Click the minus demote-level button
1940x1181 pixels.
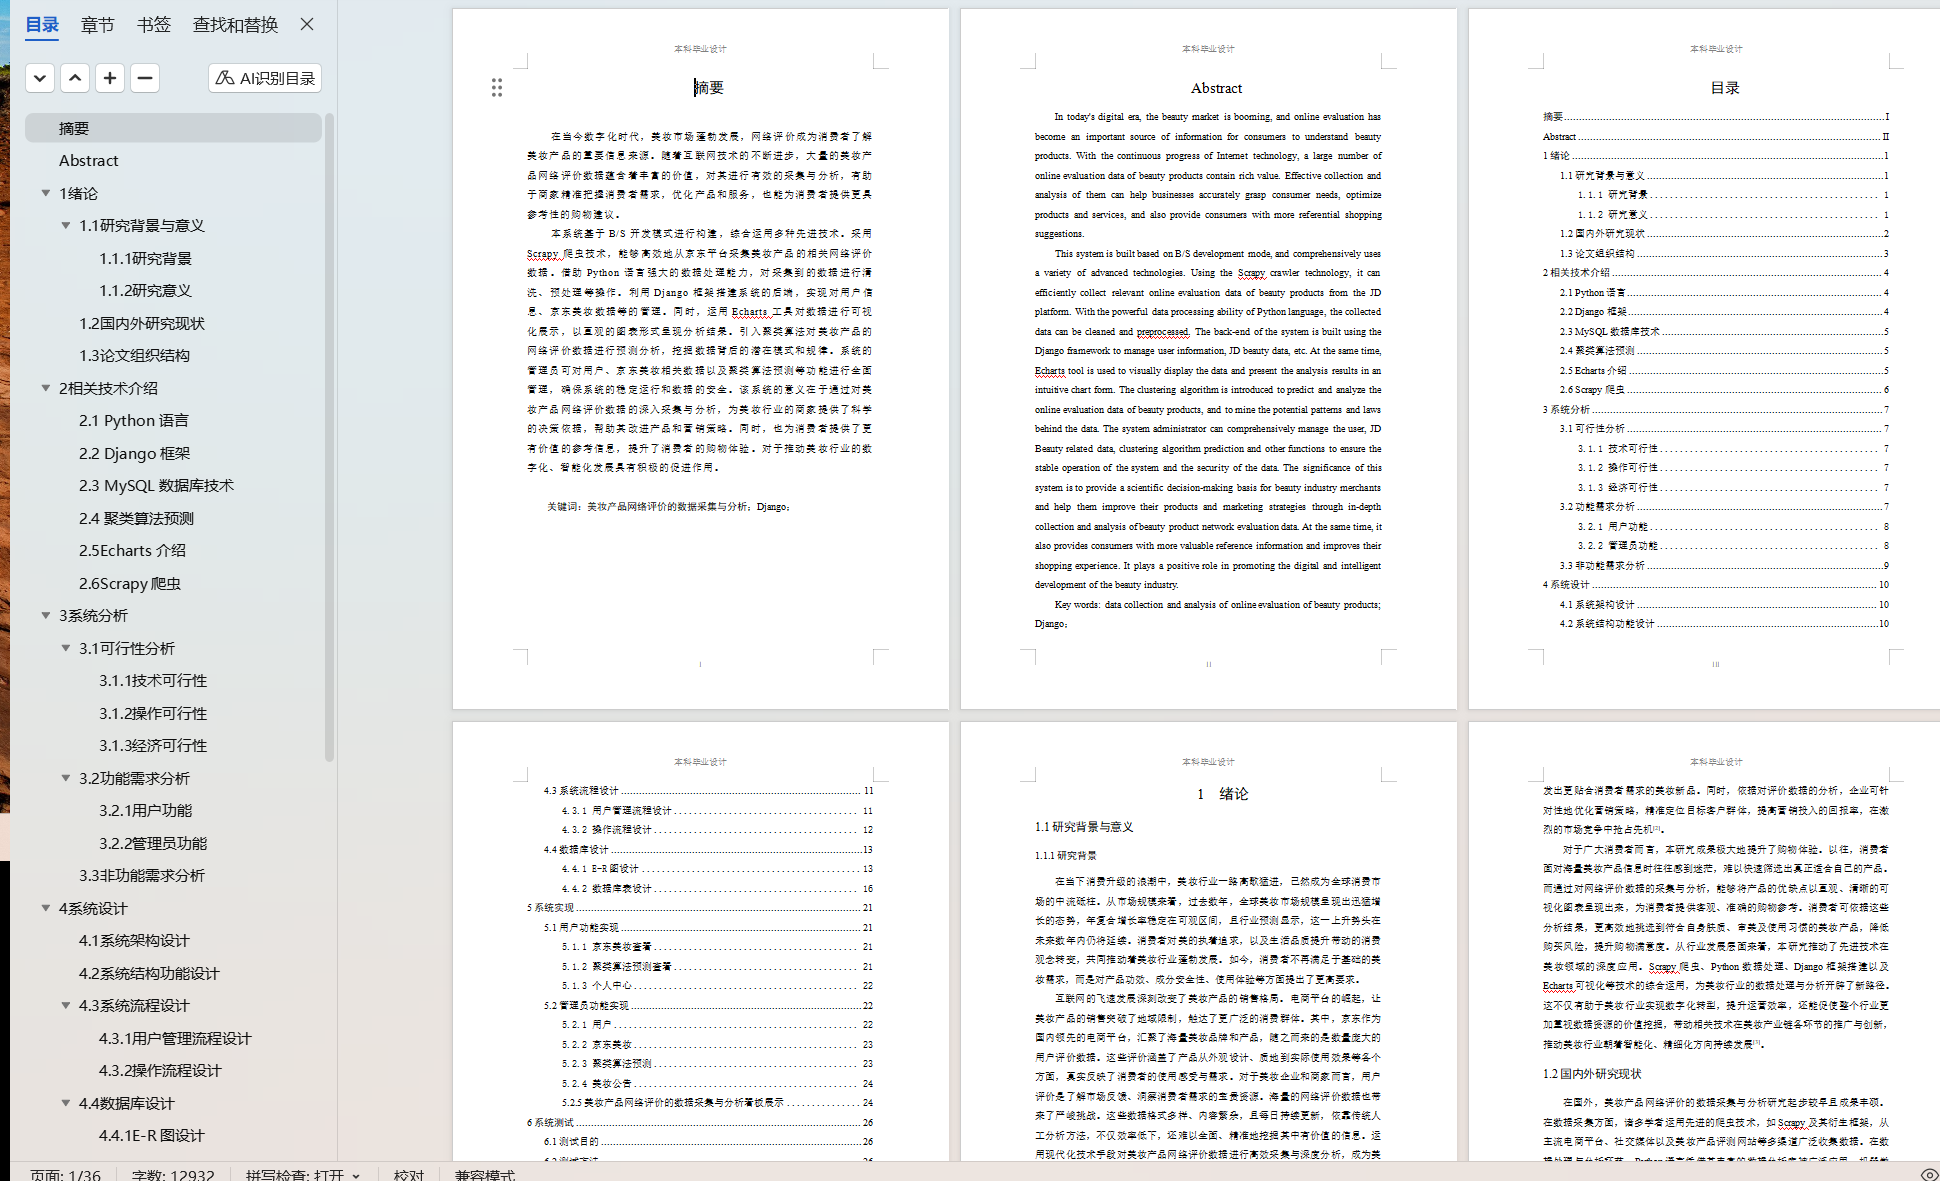pos(145,78)
